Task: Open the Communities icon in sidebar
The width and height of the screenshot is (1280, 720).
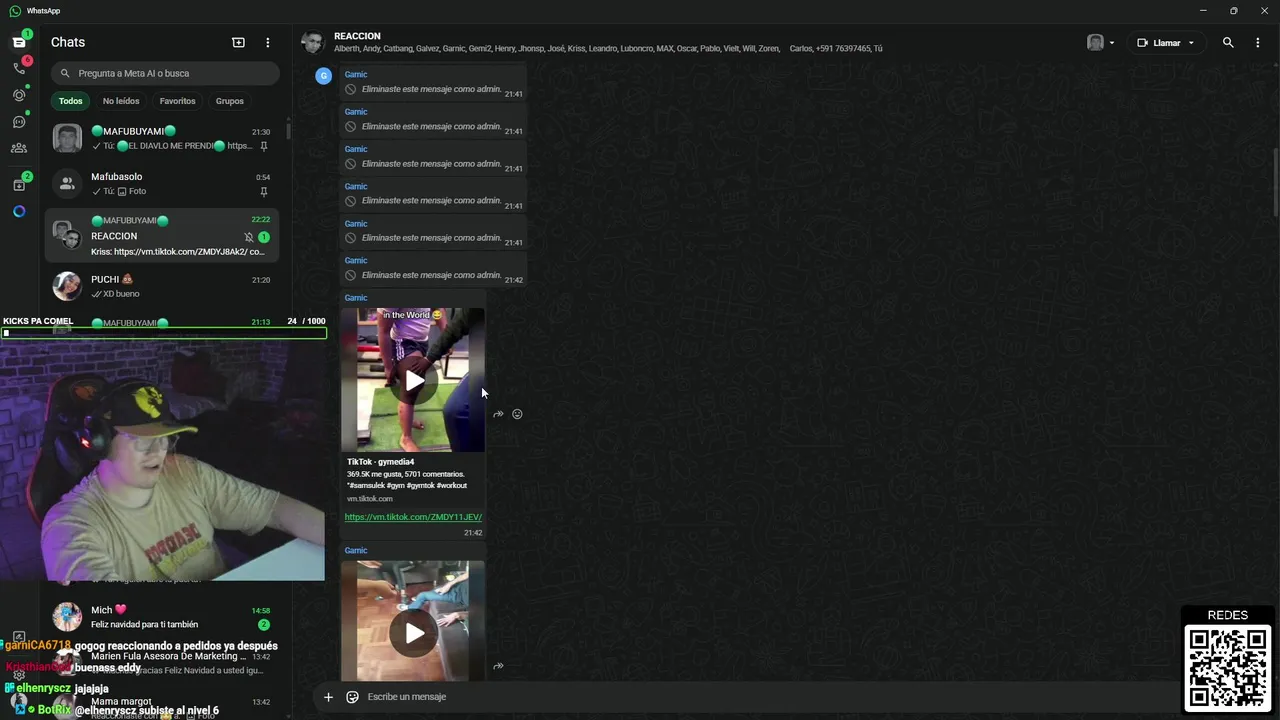Action: click(19, 148)
